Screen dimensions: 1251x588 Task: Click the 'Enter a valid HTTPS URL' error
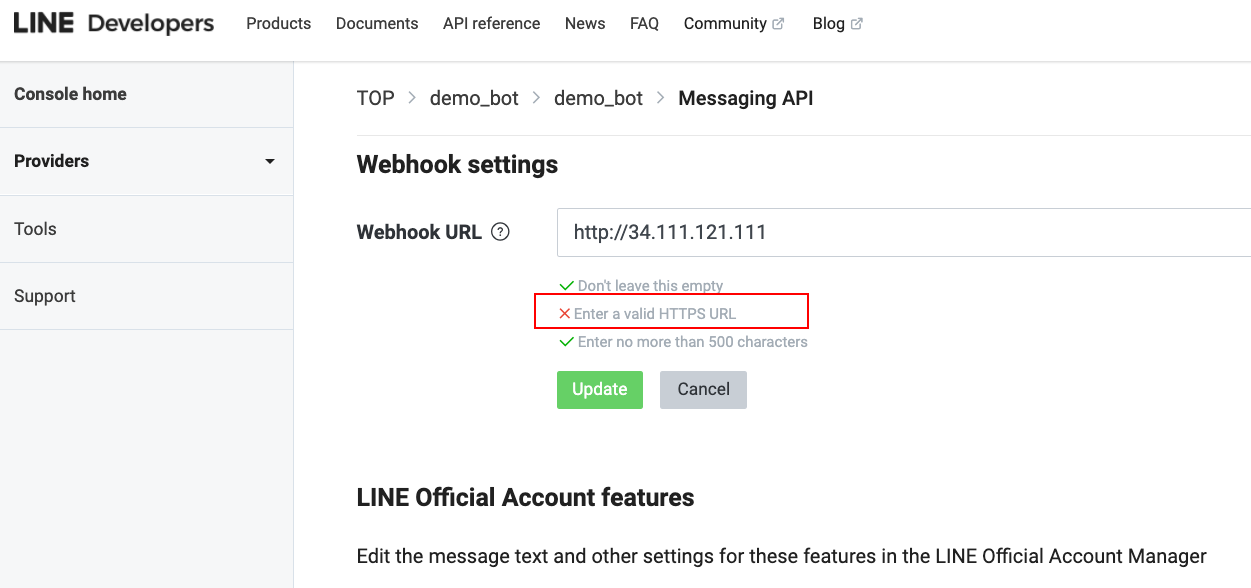point(655,314)
